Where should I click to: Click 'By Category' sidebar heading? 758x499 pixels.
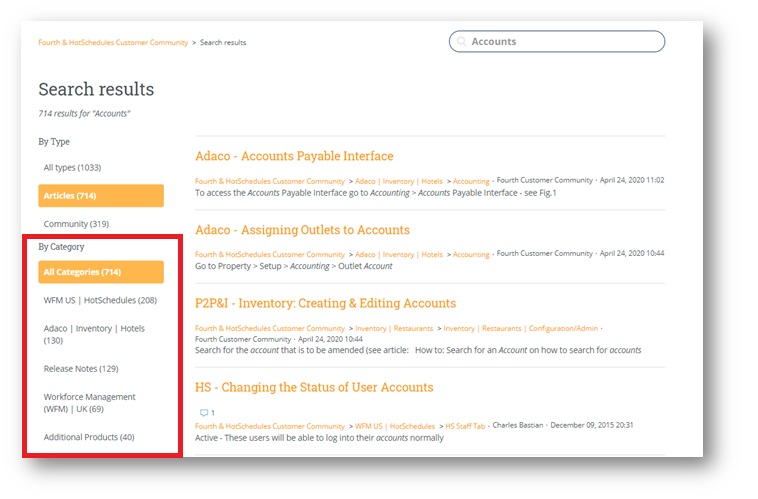[x=61, y=247]
